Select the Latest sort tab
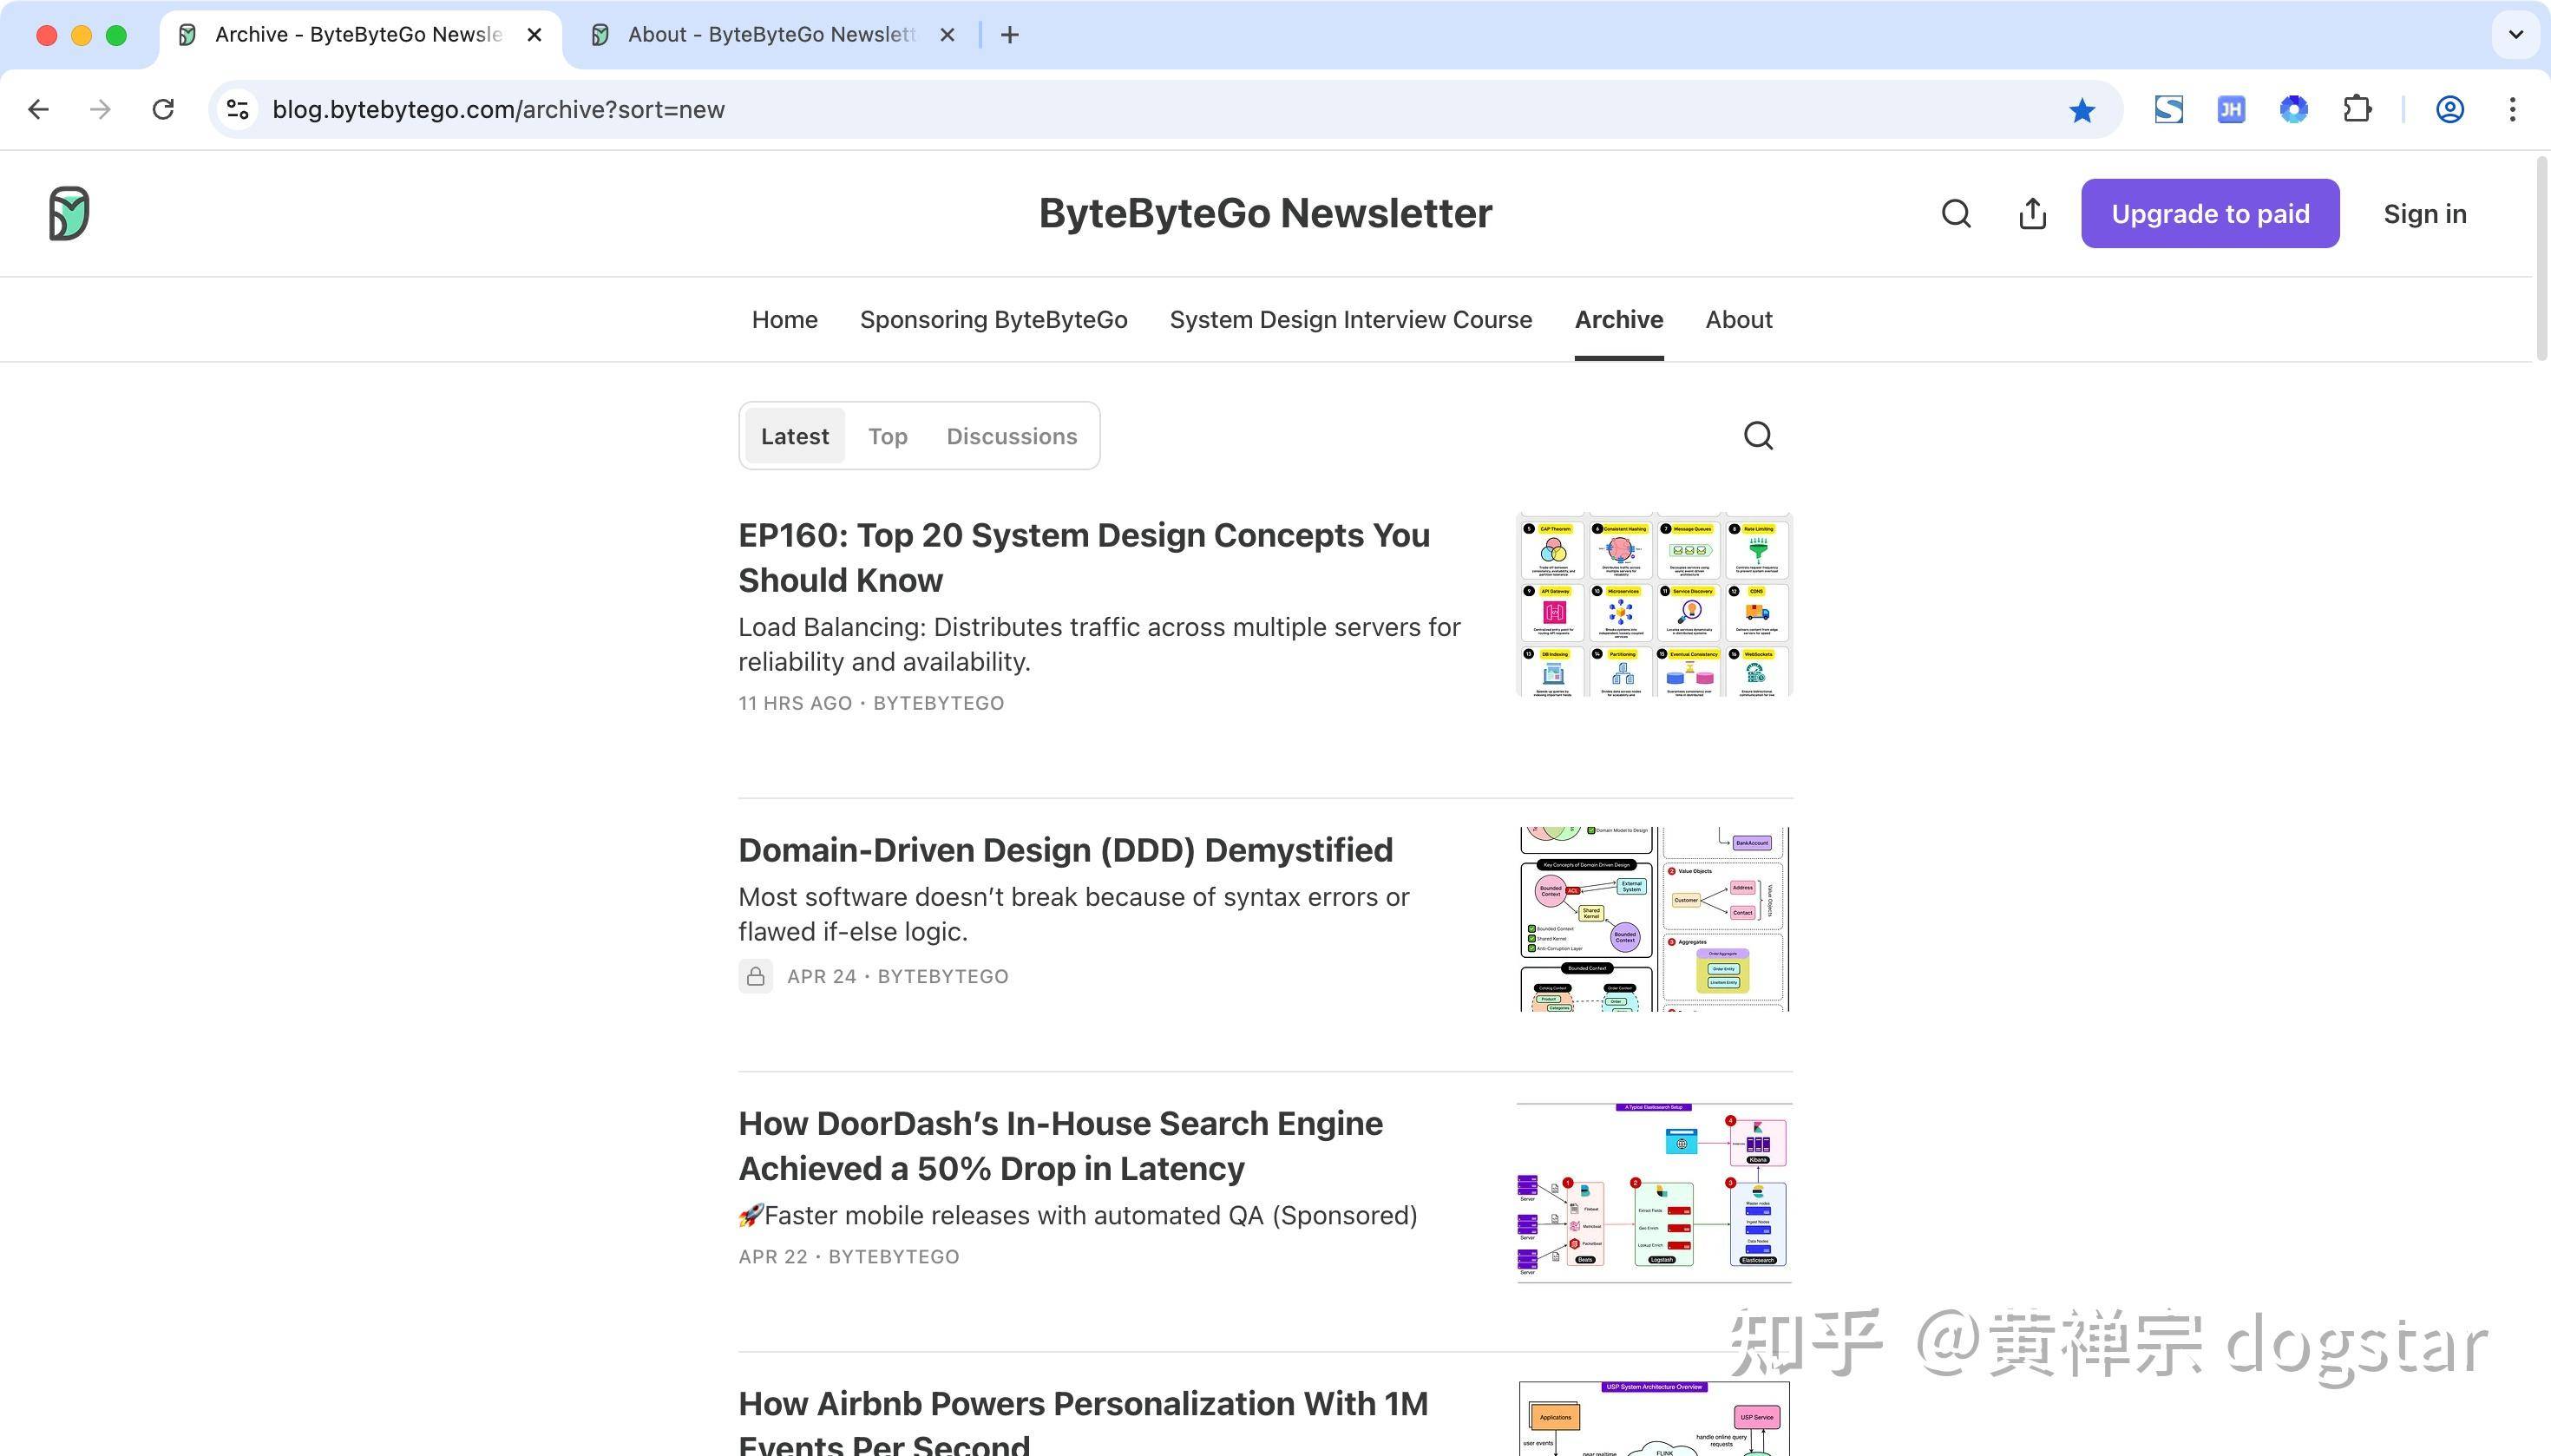The height and width of the screenshot is (1456, 2551). point(795,436)
